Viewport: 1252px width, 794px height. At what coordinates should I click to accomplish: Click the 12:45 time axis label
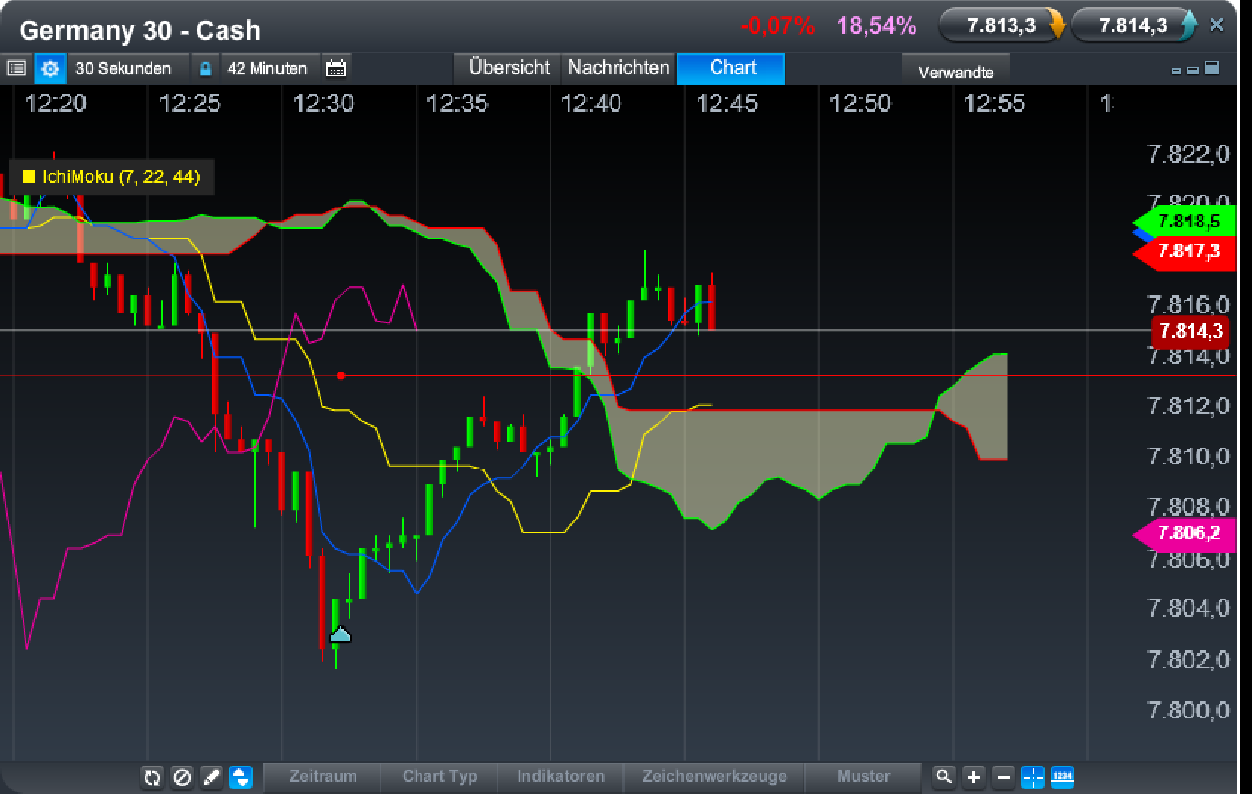(727, 103)
